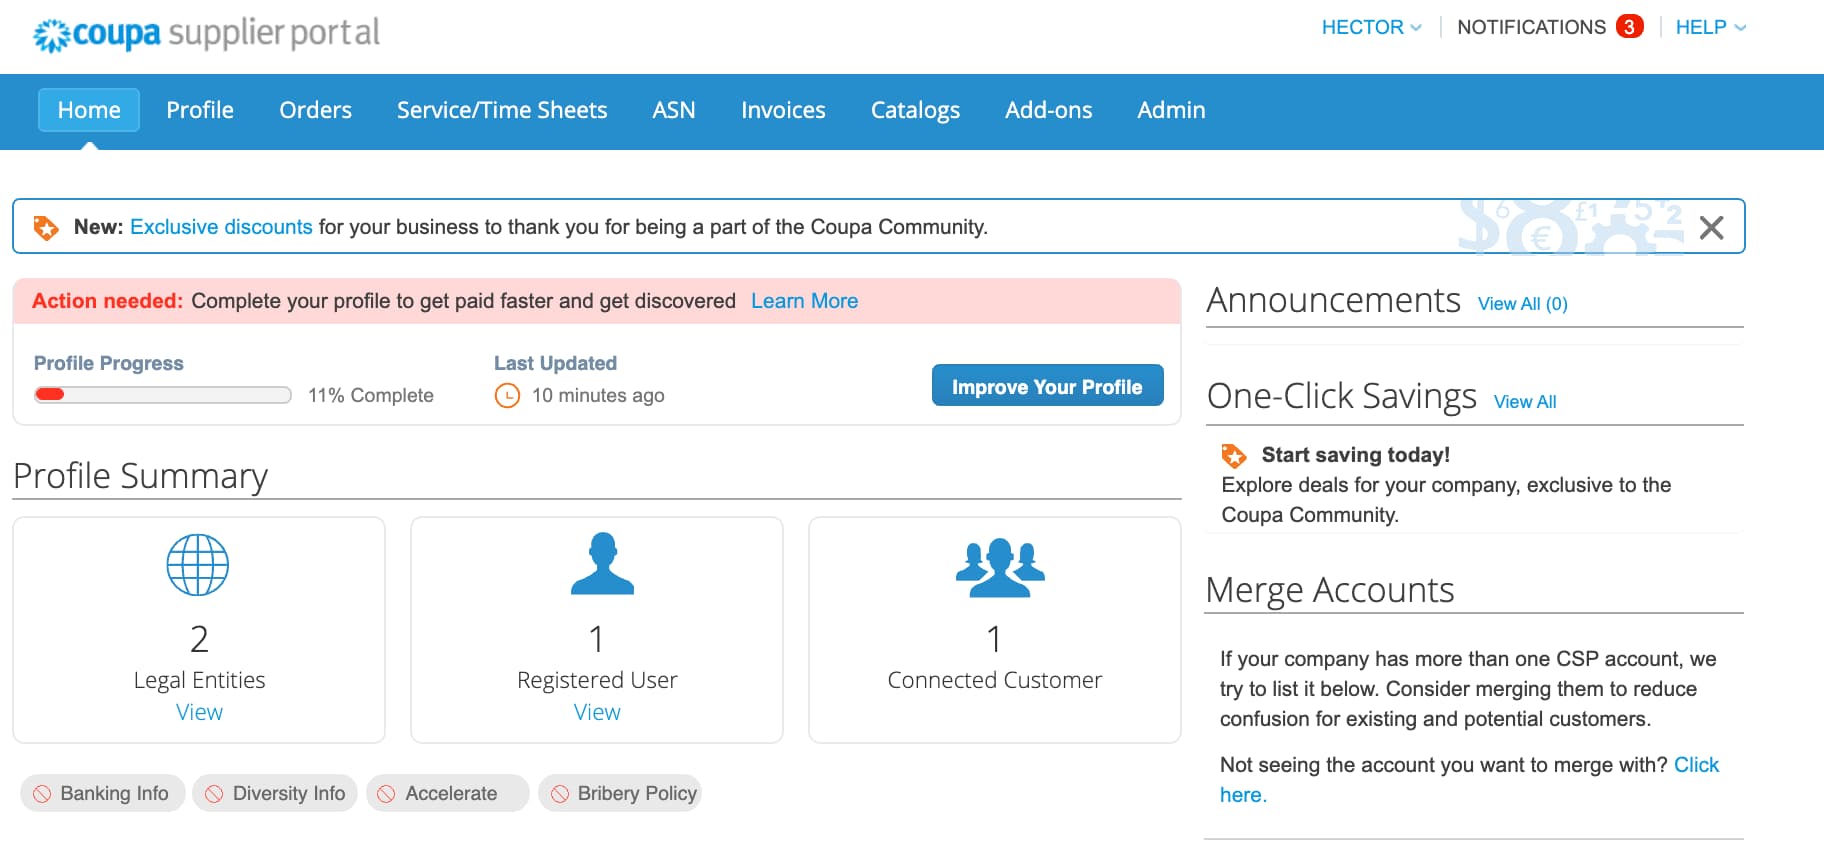Image resolution: width=1824 pixels, height=842 pixels.
Task: Click the Last Updated clock icon
Action: (508, 396)
